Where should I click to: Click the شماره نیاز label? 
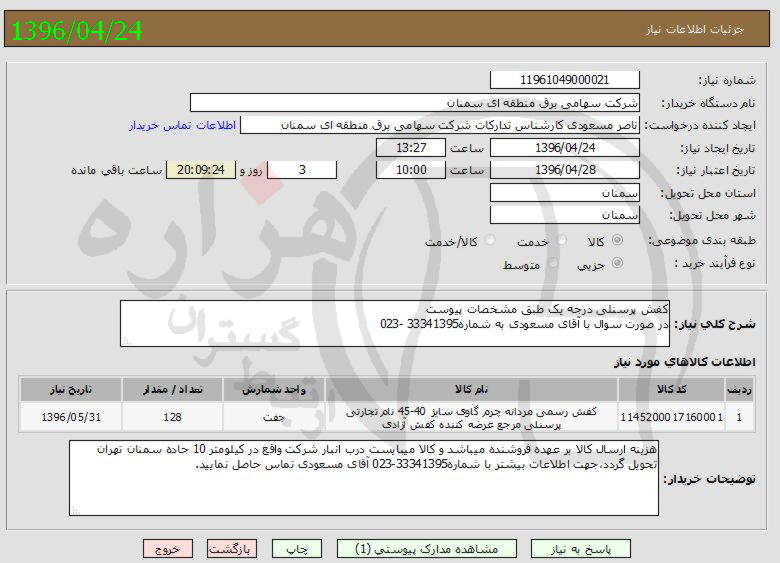pos(727,80)
